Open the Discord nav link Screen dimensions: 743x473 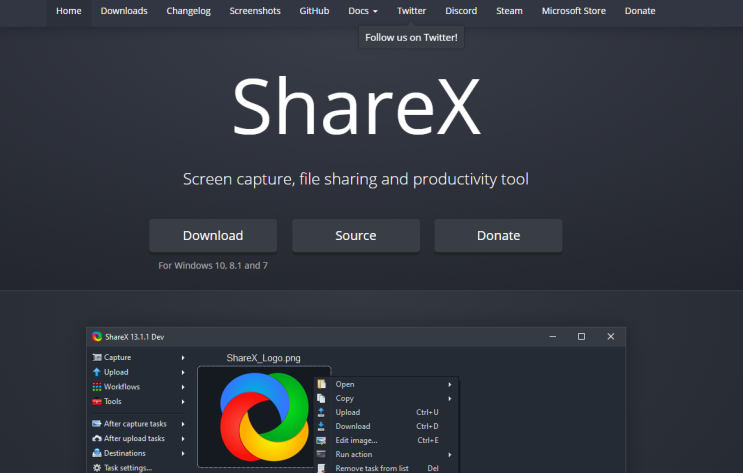(x=461, y=11)
